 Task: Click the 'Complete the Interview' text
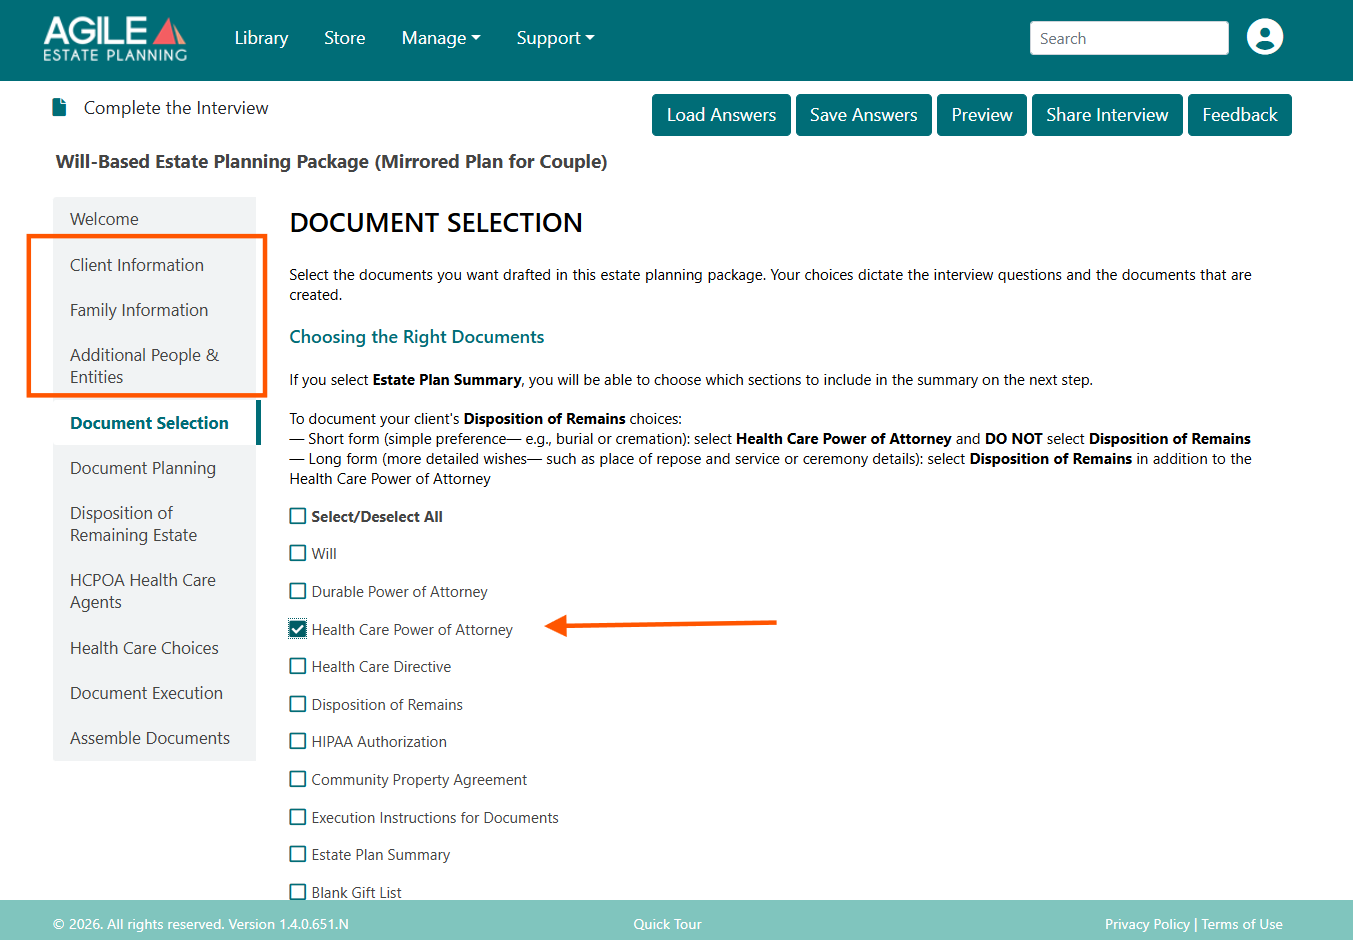[176, 108]
